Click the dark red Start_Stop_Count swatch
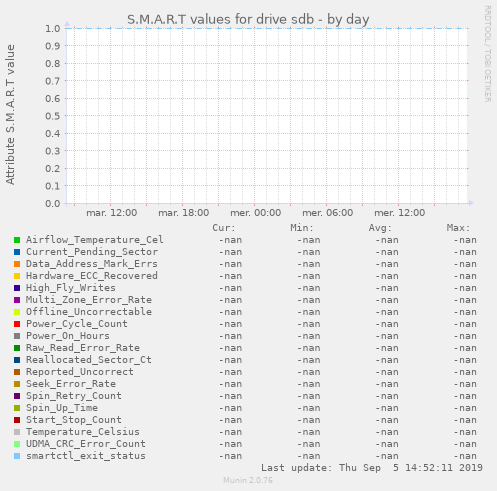This screenshot has height=491, width=497. coord(17,420)
